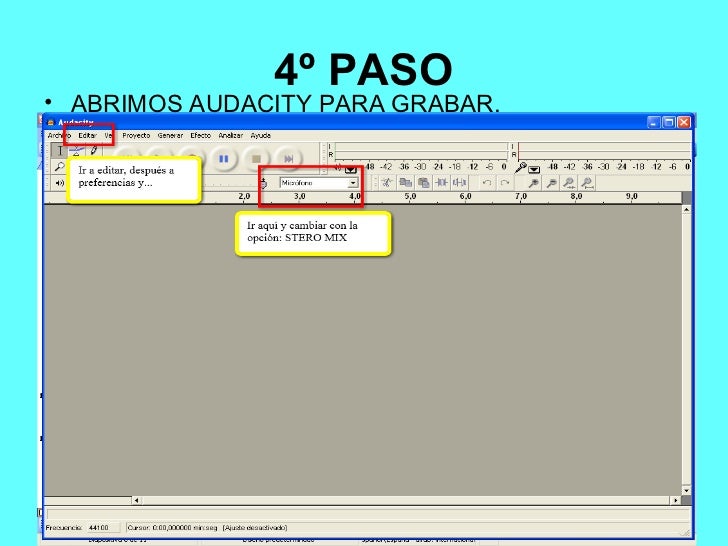The height and width of the screenshot is (546, 728).
Task: Click the Redo arrow icon
Action: tap(505, 183)
